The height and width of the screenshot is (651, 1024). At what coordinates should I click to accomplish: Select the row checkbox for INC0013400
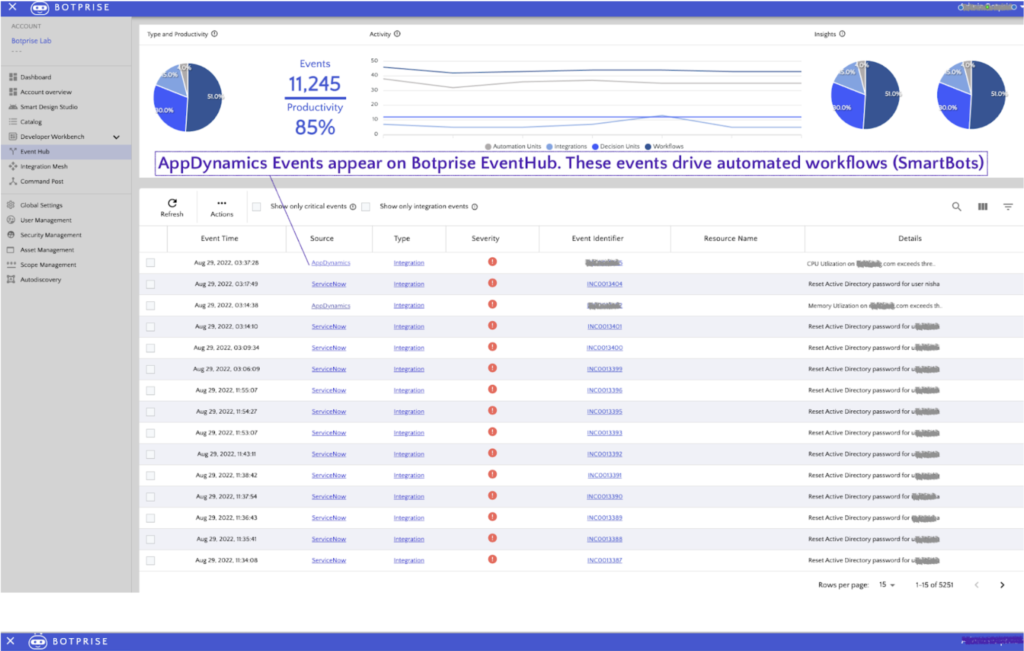[151, 348]
